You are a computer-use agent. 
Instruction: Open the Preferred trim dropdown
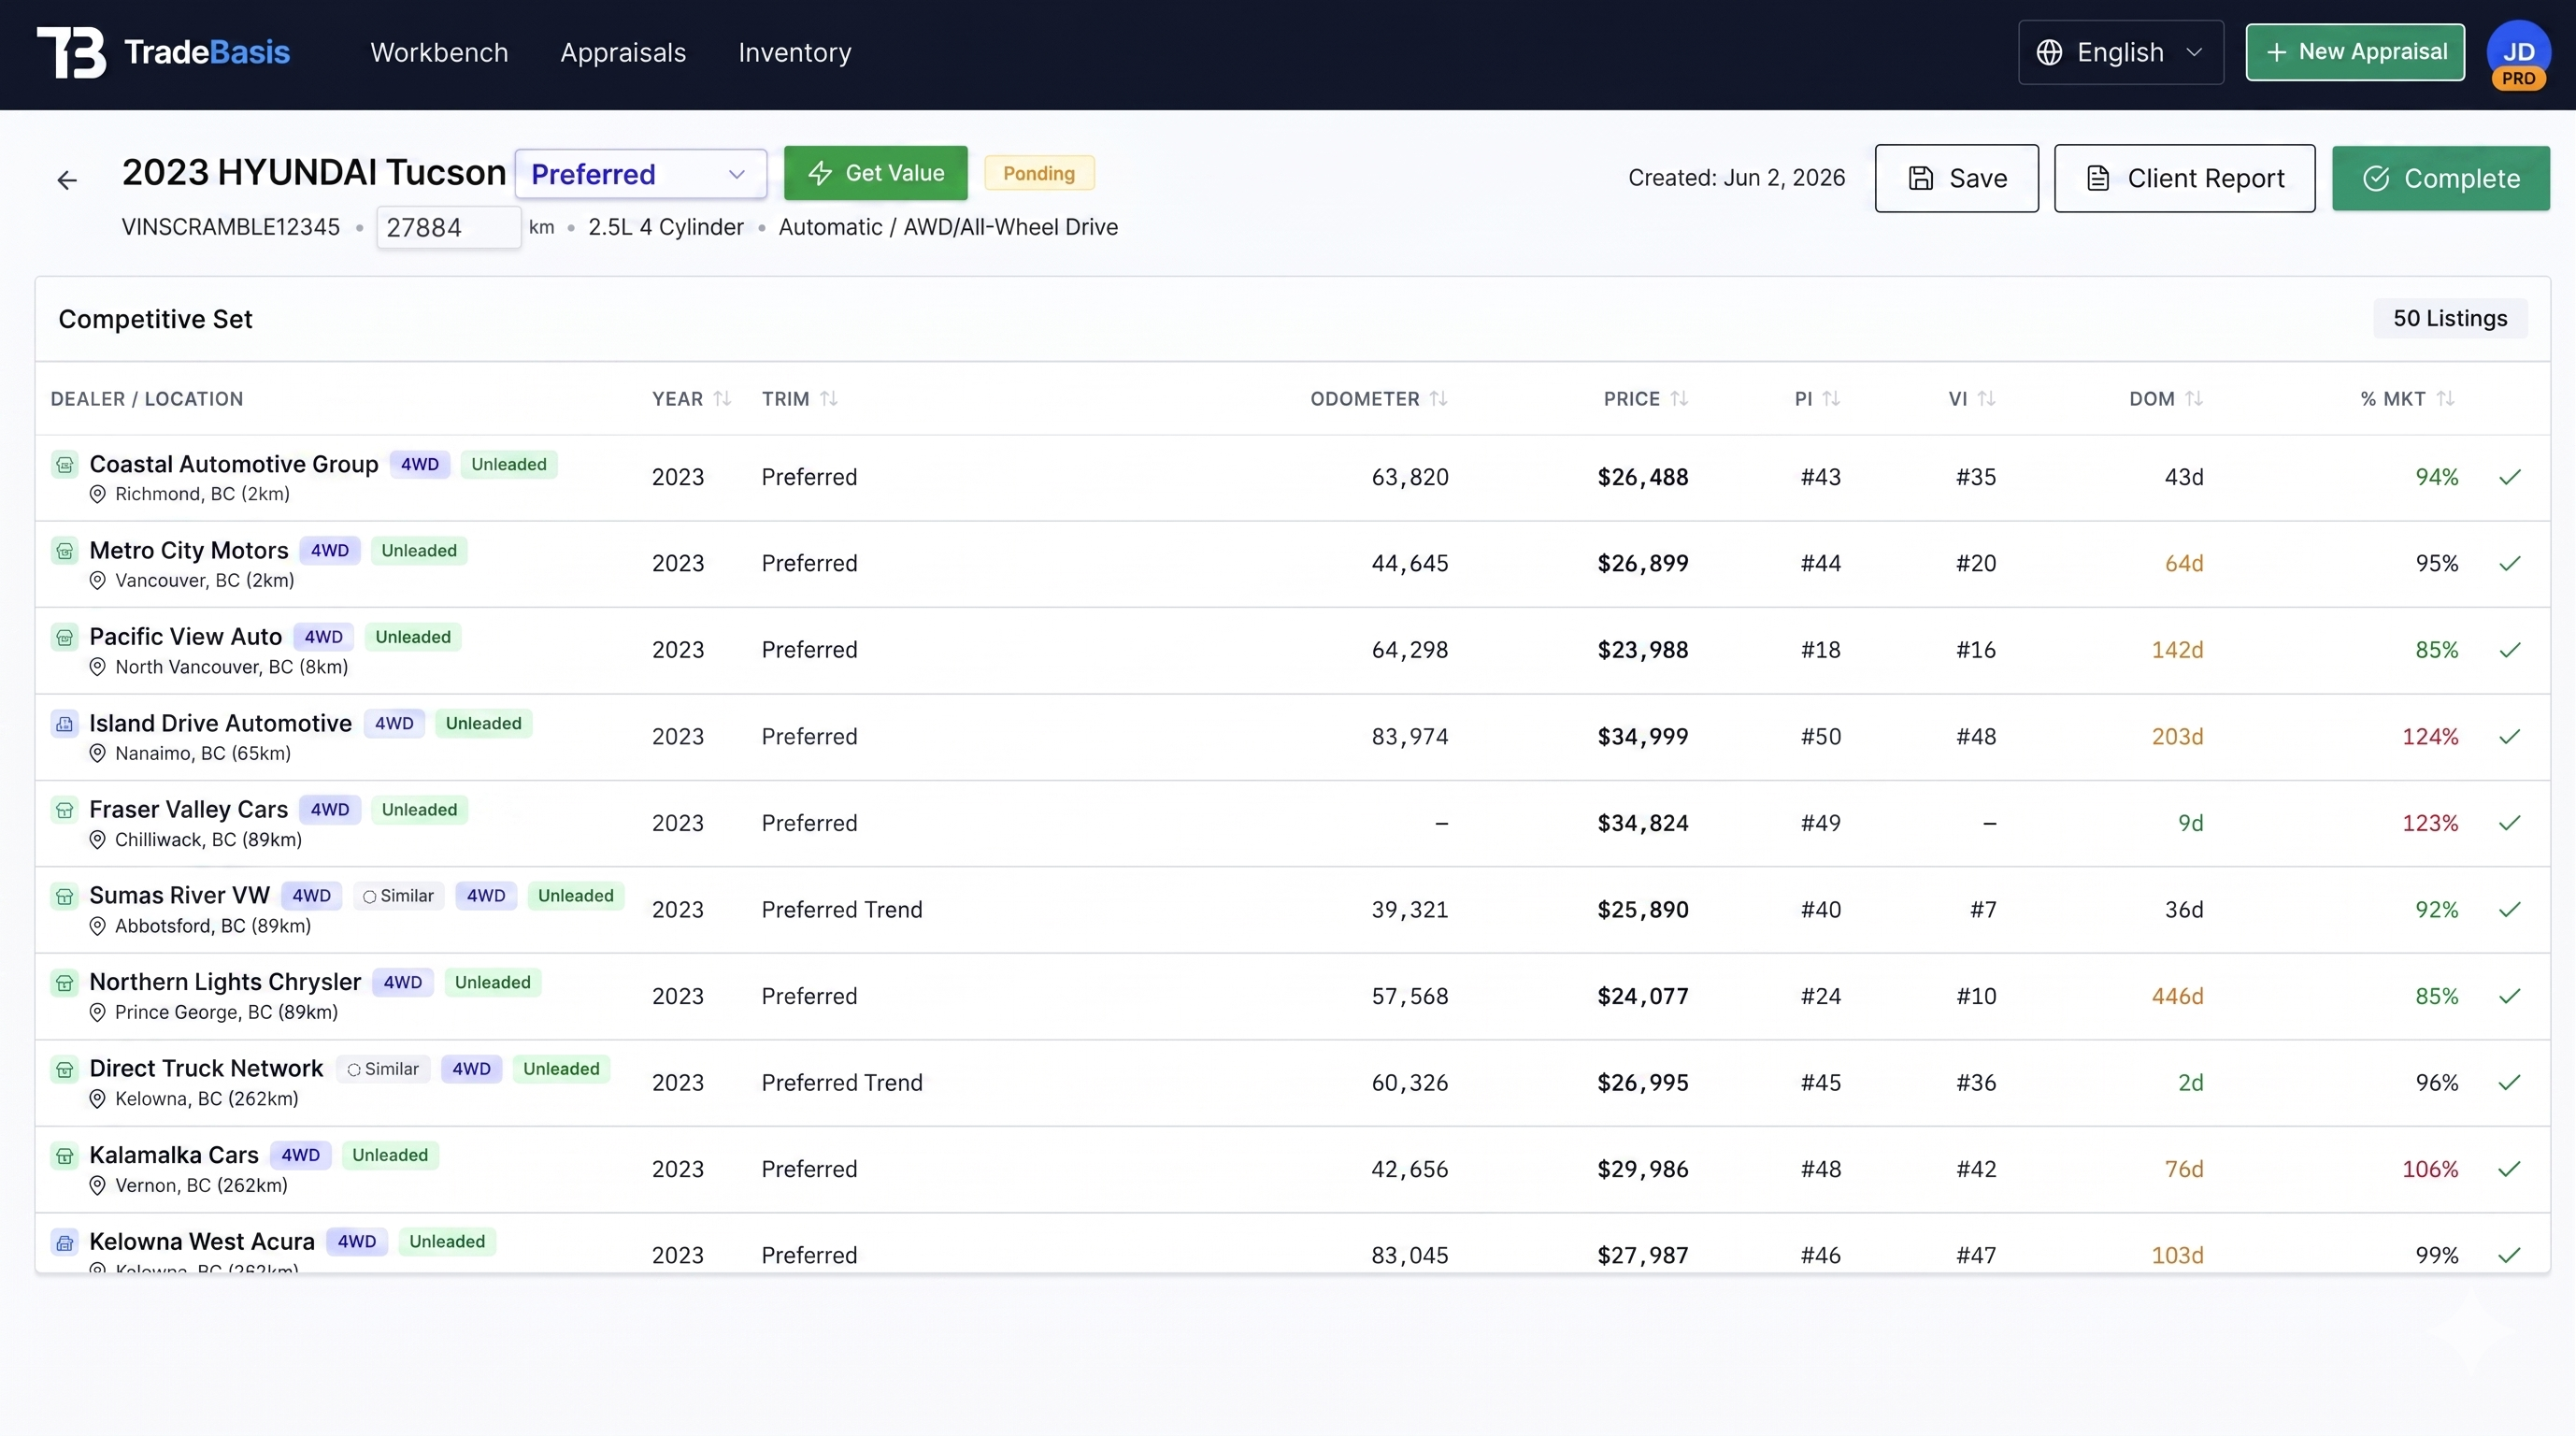(x=640, y=174)
